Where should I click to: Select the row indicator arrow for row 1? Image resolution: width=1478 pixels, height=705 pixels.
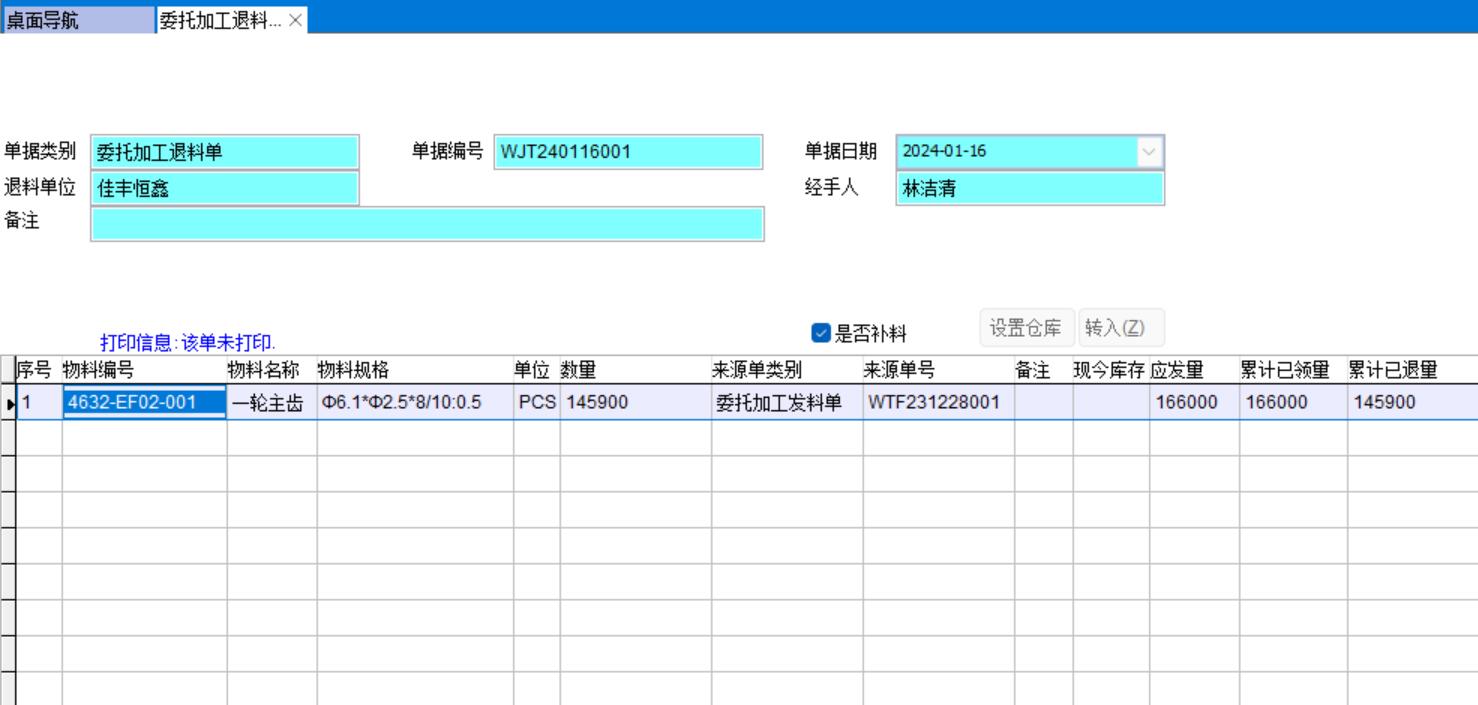(9, 403)
